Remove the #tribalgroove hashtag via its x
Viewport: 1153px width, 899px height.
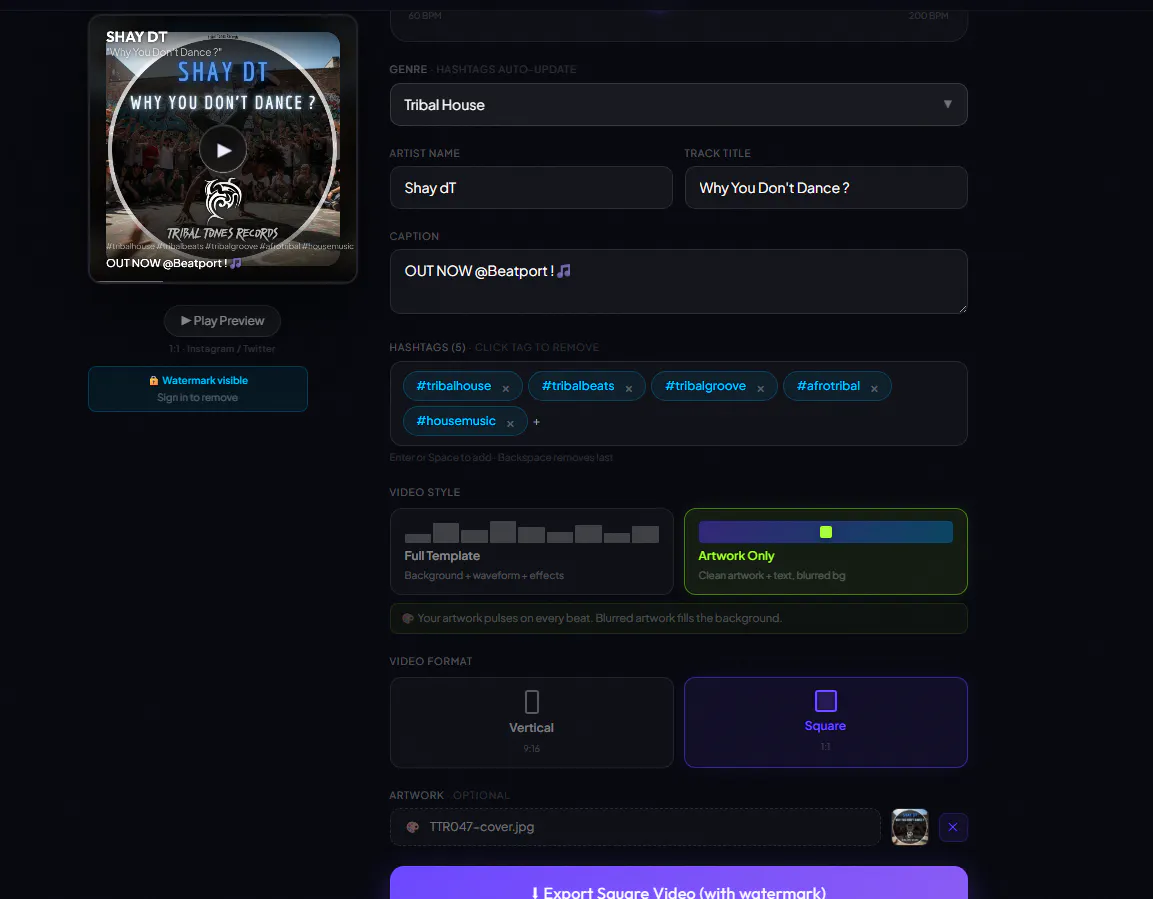pyautogui.click(x=760, y=389)
